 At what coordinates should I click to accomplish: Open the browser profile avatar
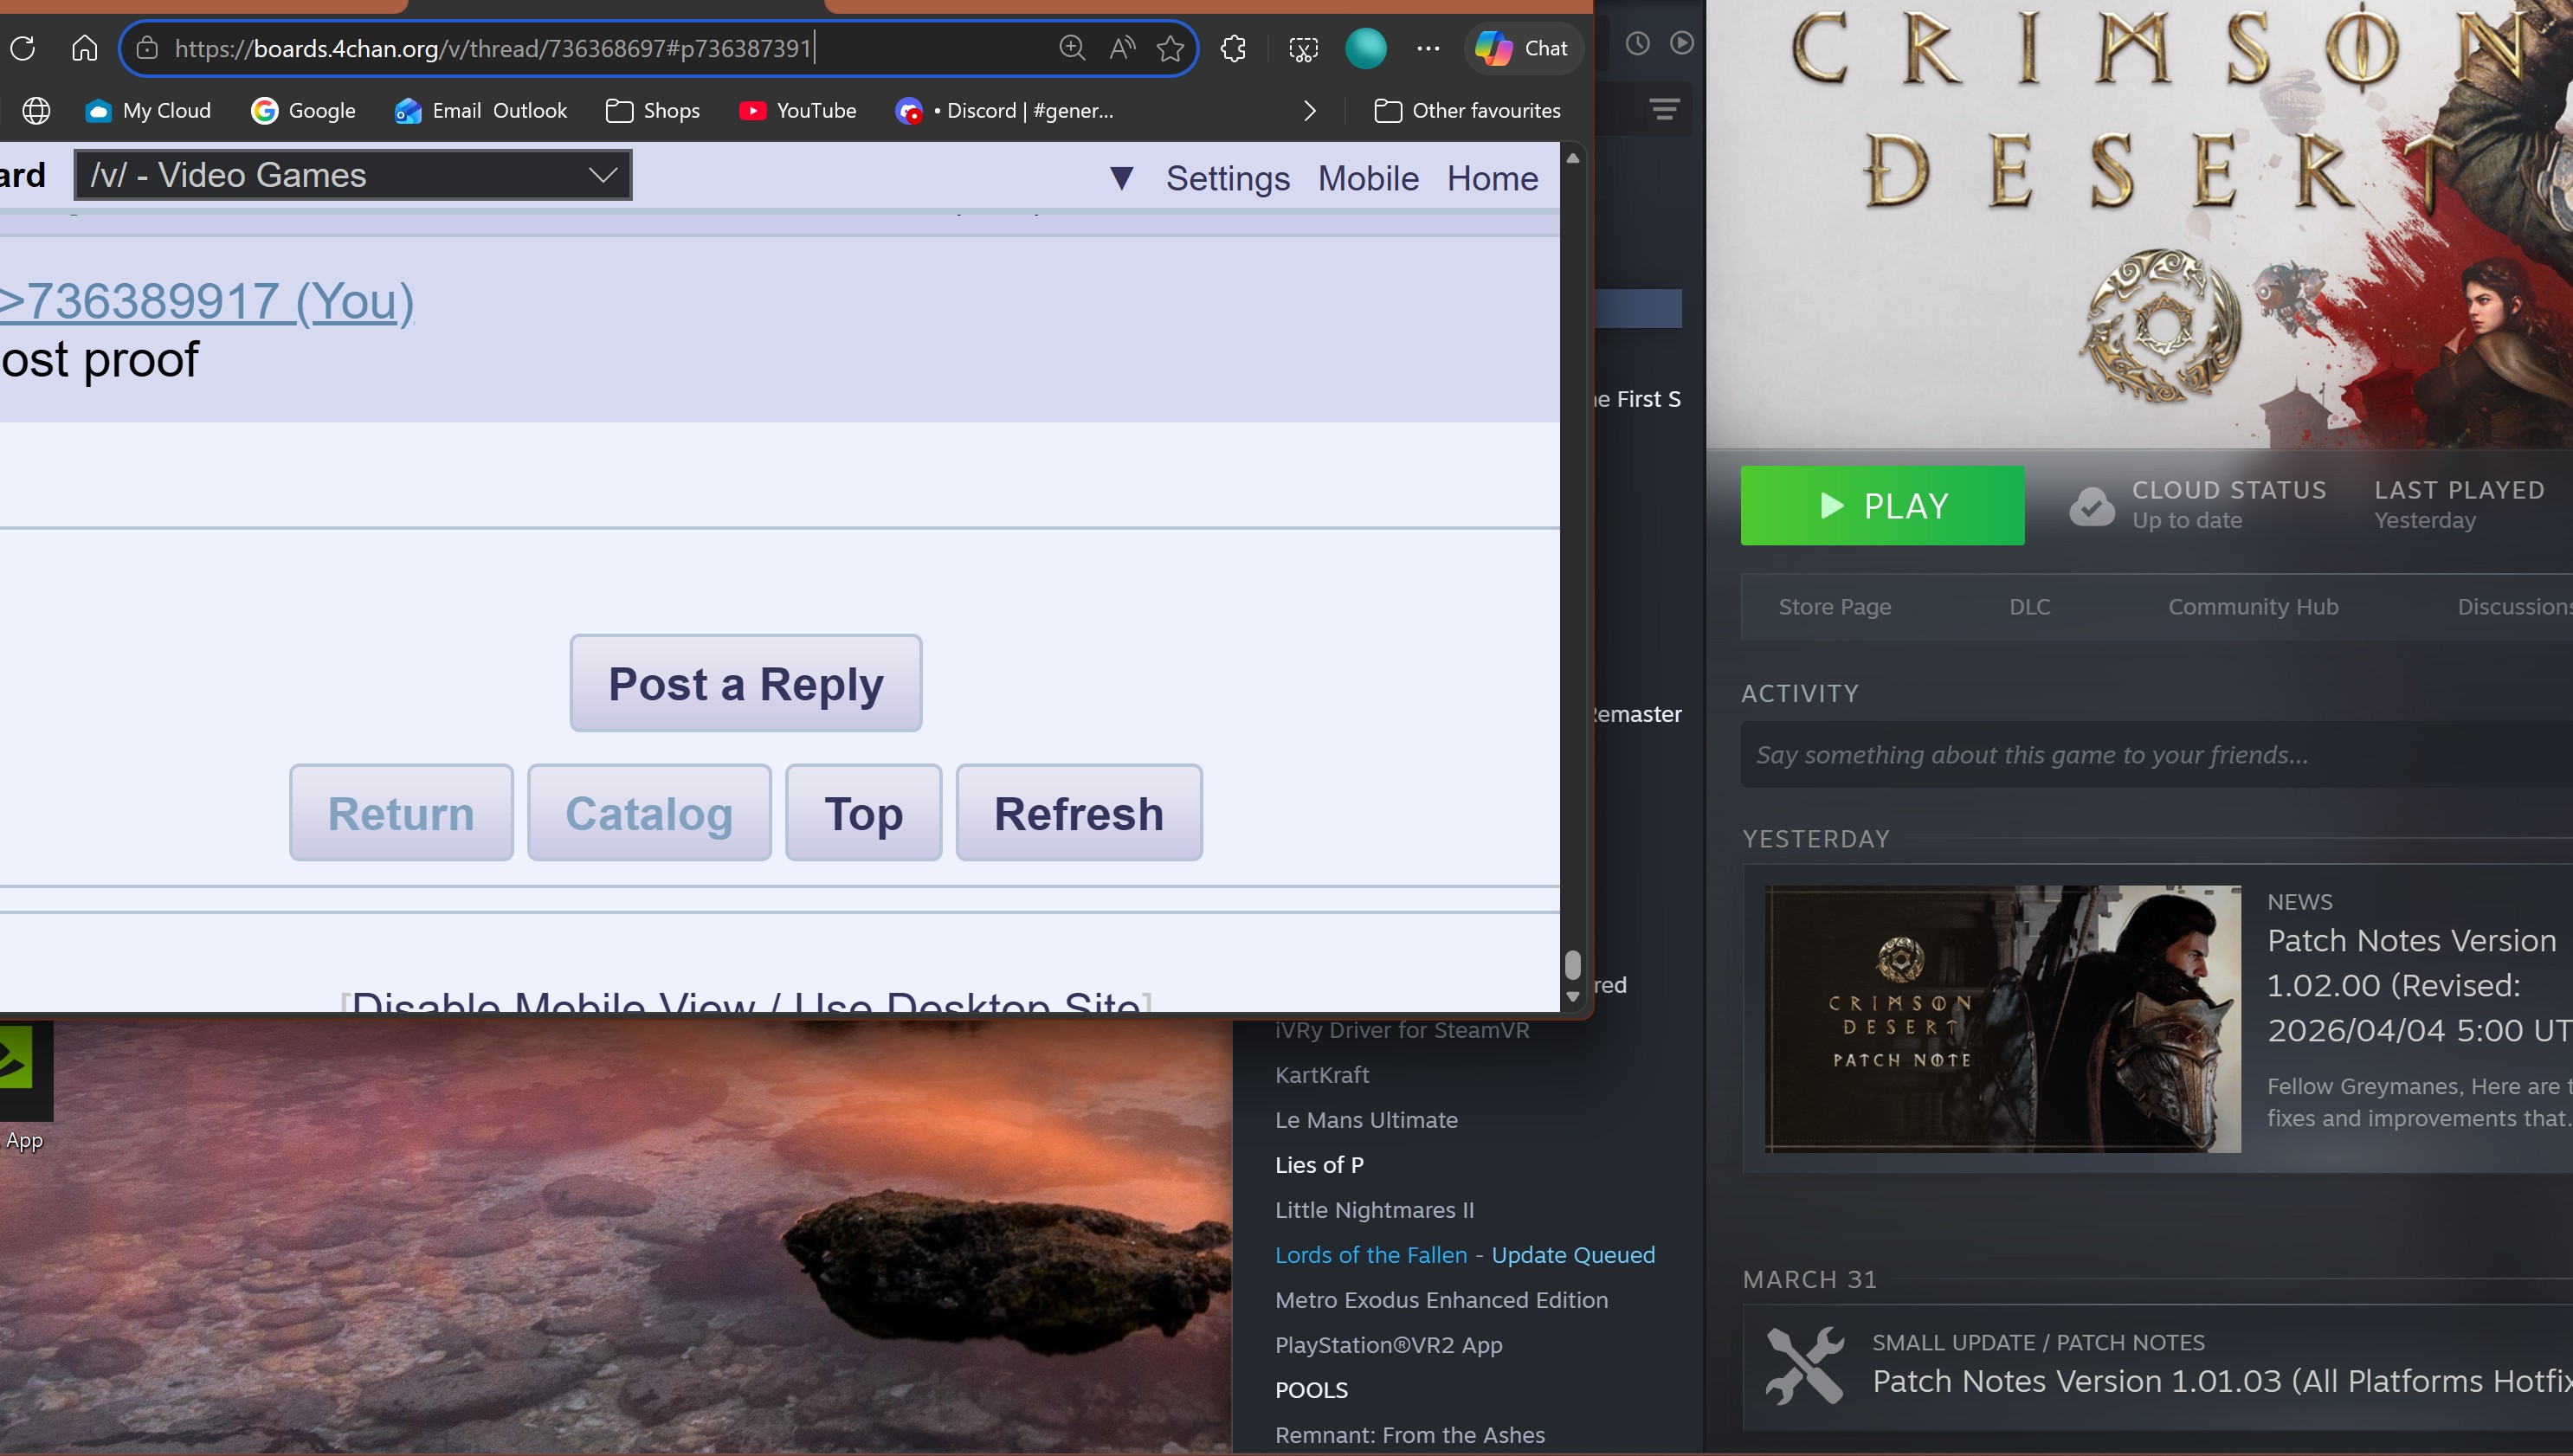point(1365,48)
